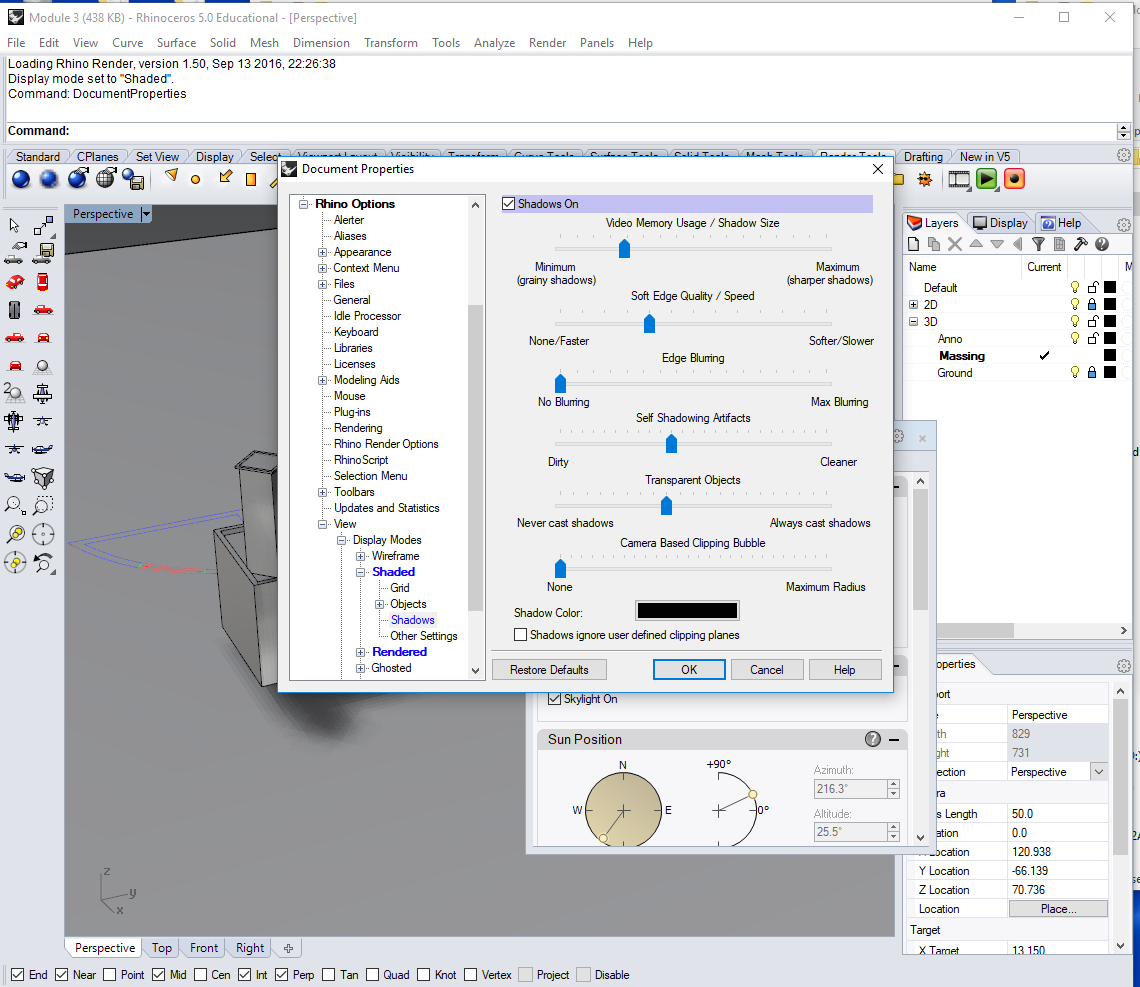The image size is (1140, 987).
Task: Click the green play button icon
Action: (987, 179)
